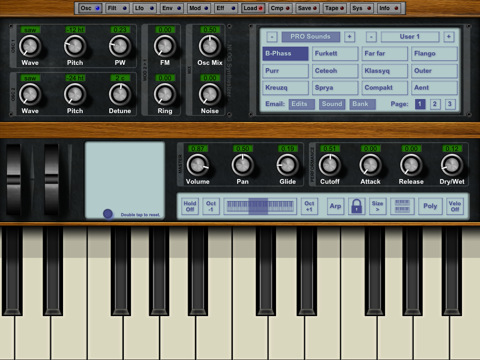
Task: Email the Sound via Sound button
Action: [332, 104]
